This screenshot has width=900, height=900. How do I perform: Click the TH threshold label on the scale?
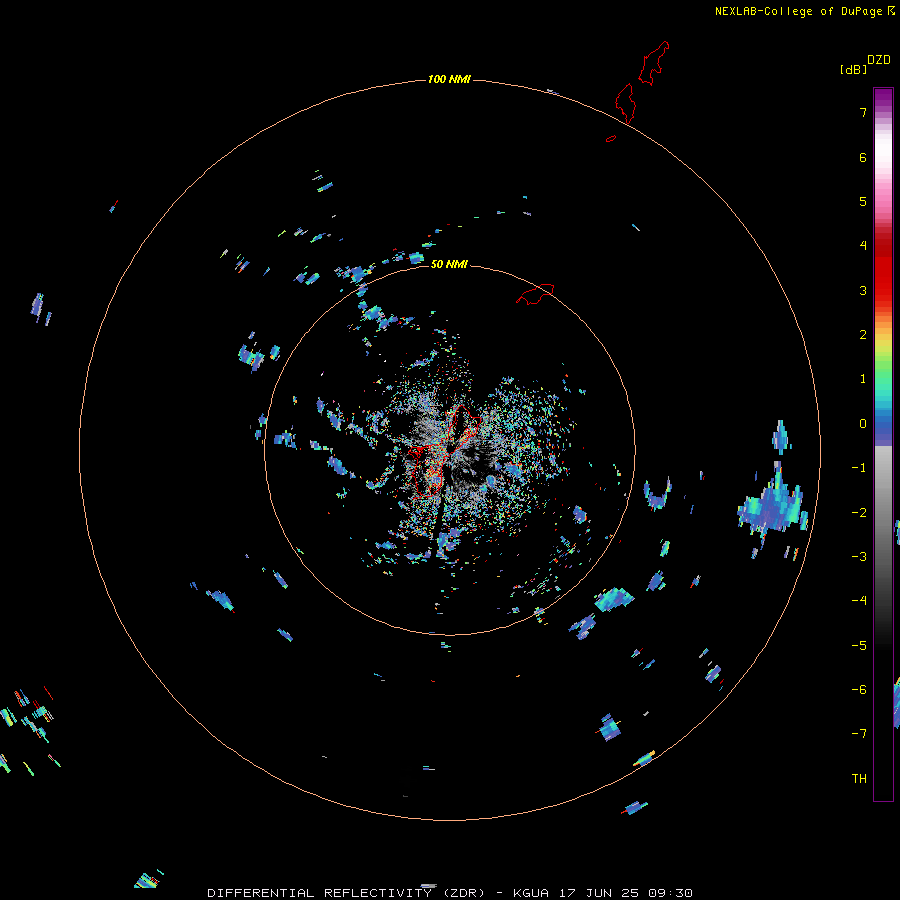[x=859, y=779]
